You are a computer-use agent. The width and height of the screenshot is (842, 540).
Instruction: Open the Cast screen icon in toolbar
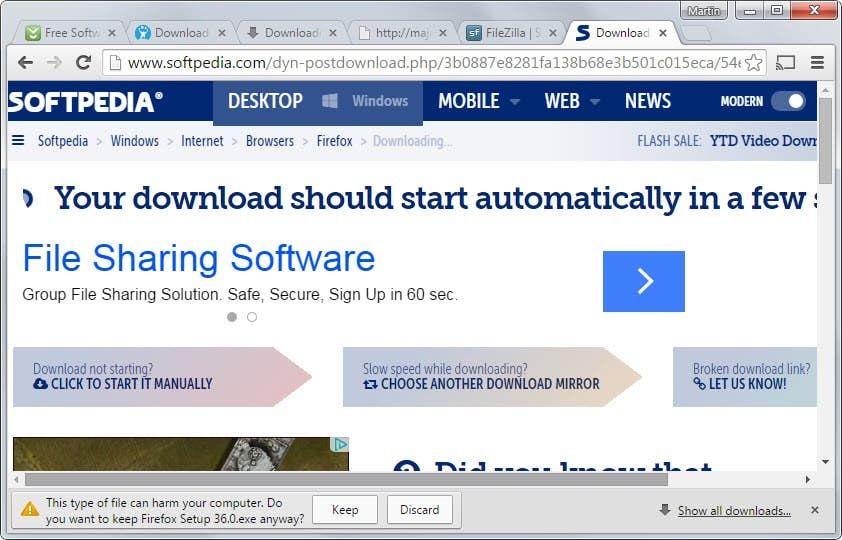pos(786,63)
